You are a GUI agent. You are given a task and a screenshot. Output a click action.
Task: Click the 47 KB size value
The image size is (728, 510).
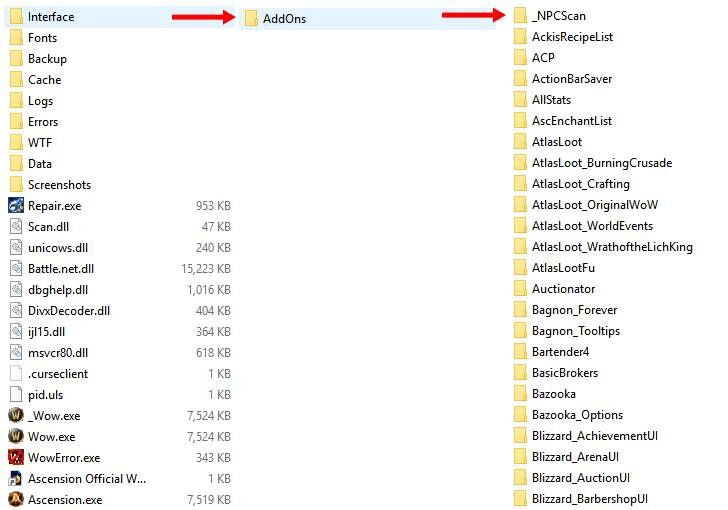tap(216, 227)
